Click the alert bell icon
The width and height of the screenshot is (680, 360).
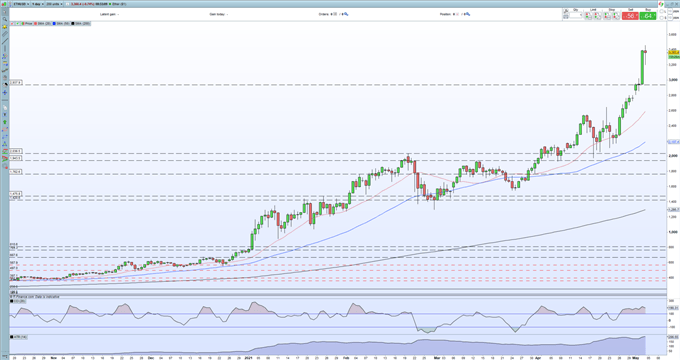click(5, 26)
